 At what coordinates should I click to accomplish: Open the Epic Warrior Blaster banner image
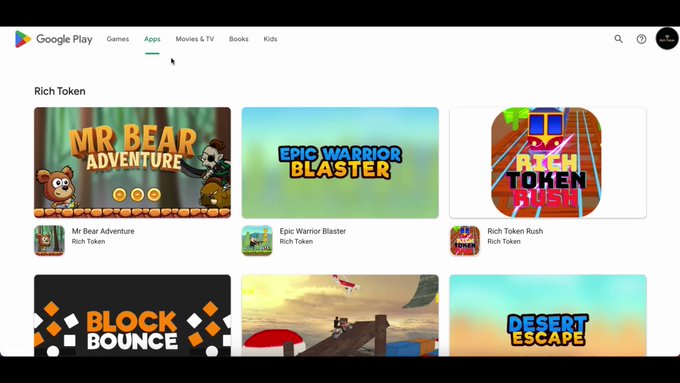click(340, 163)
